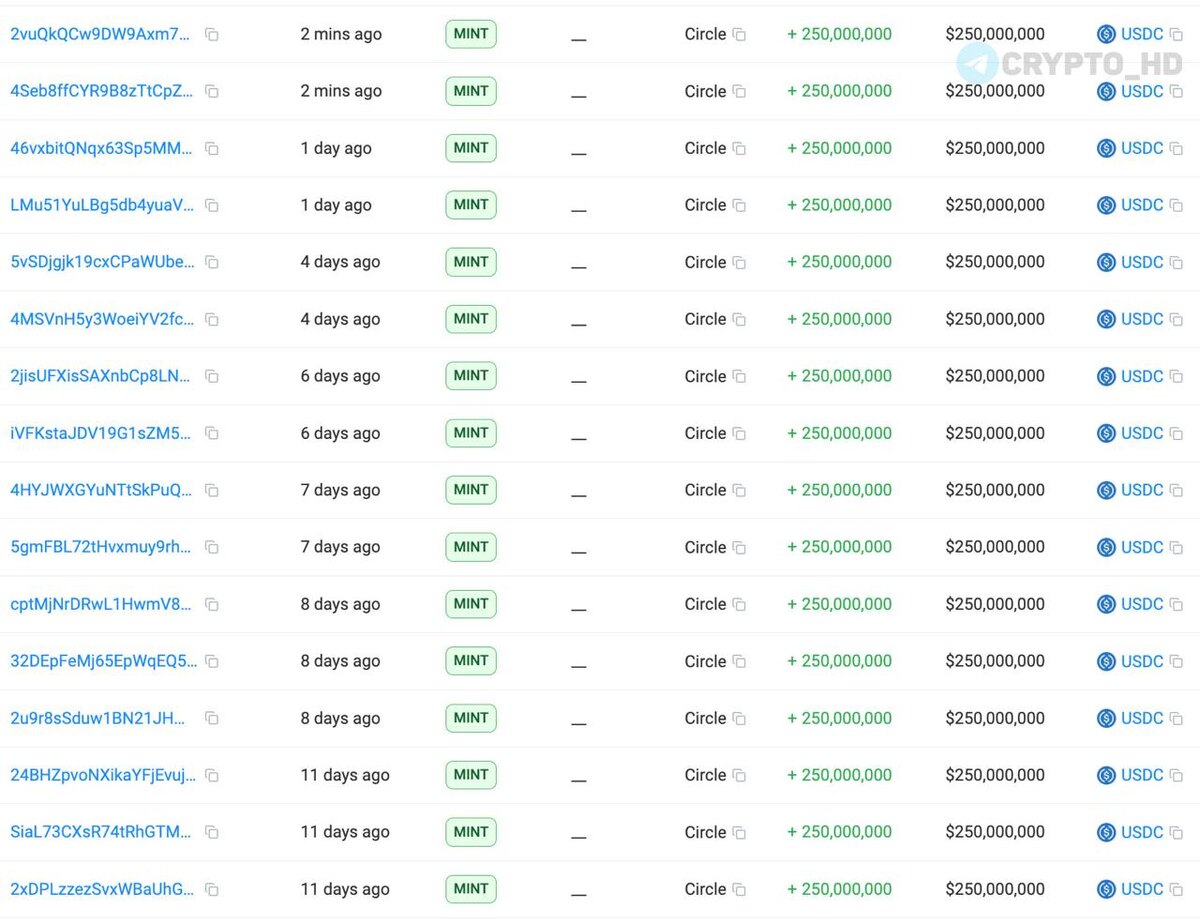The width and height of the screenshot is (1200, 924).
Task: Open Circle account in 2xDPLzzez row
Action: coord(705,889)
